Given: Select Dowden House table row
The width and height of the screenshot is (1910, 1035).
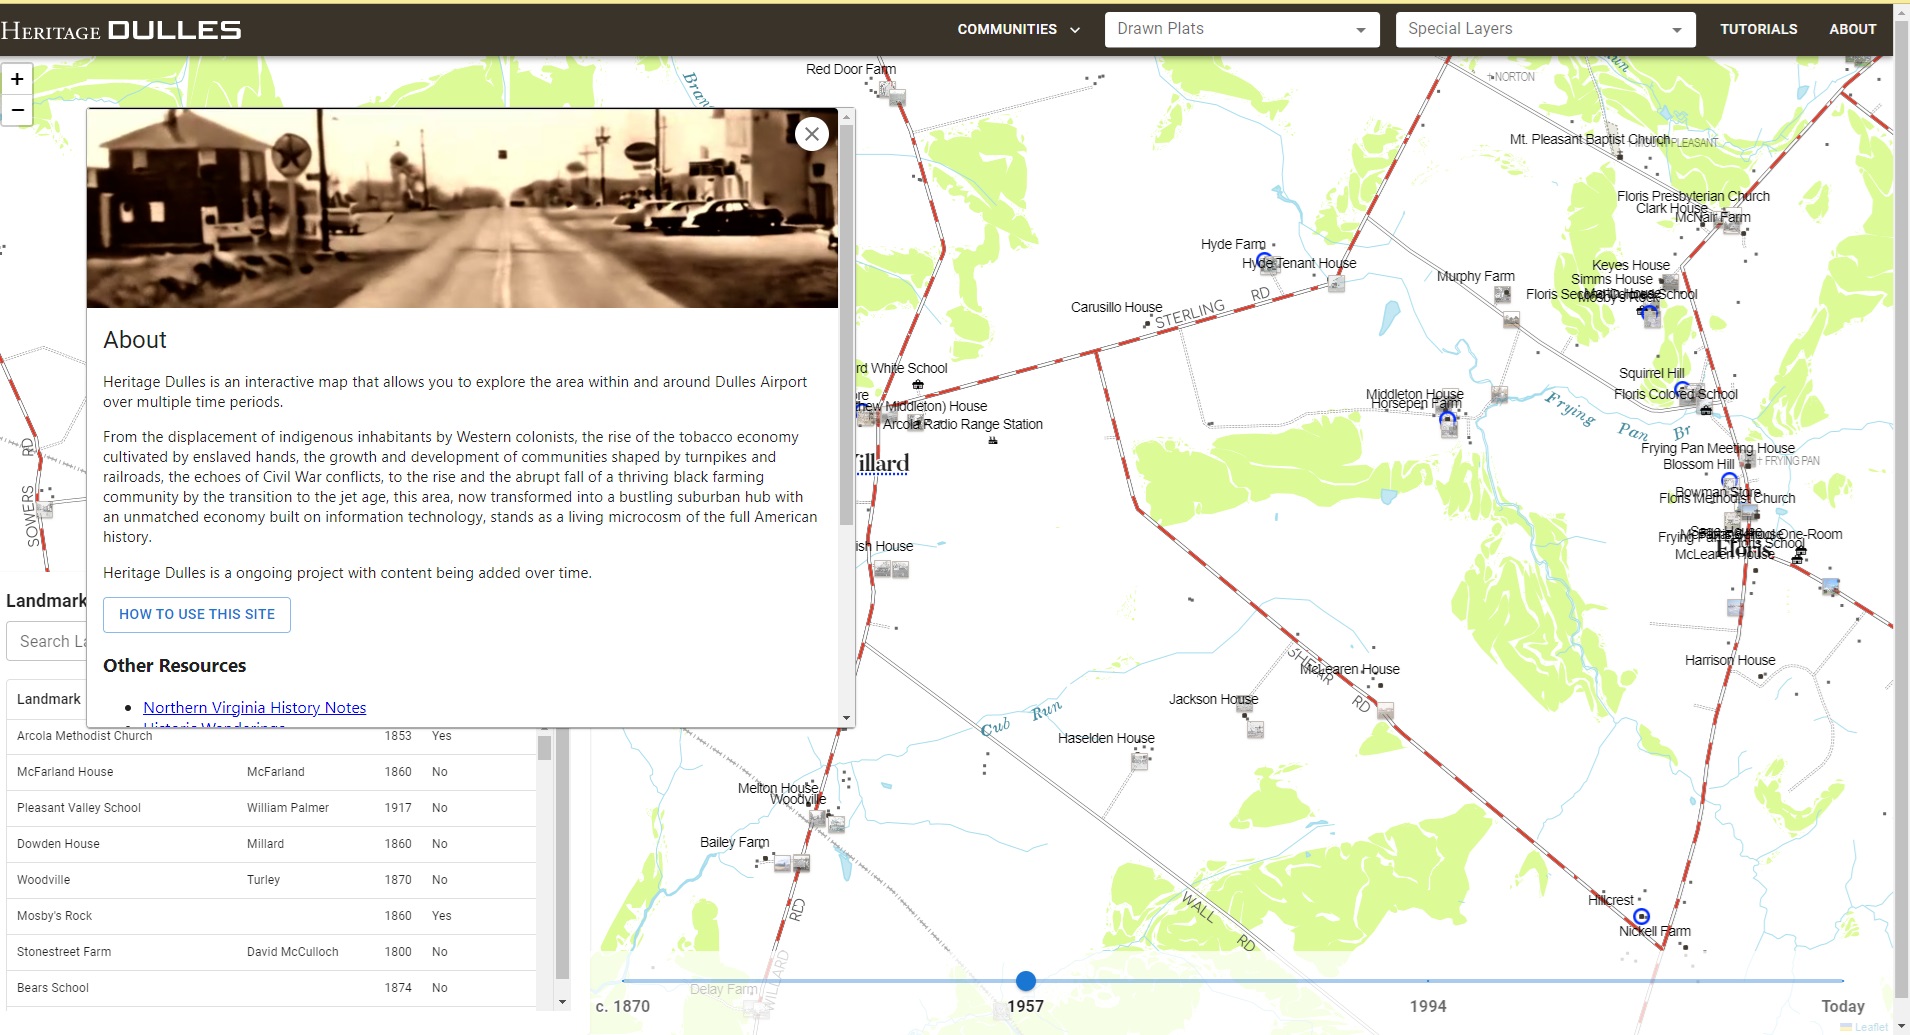Looking at the screenshot, I should coord(271,844).
